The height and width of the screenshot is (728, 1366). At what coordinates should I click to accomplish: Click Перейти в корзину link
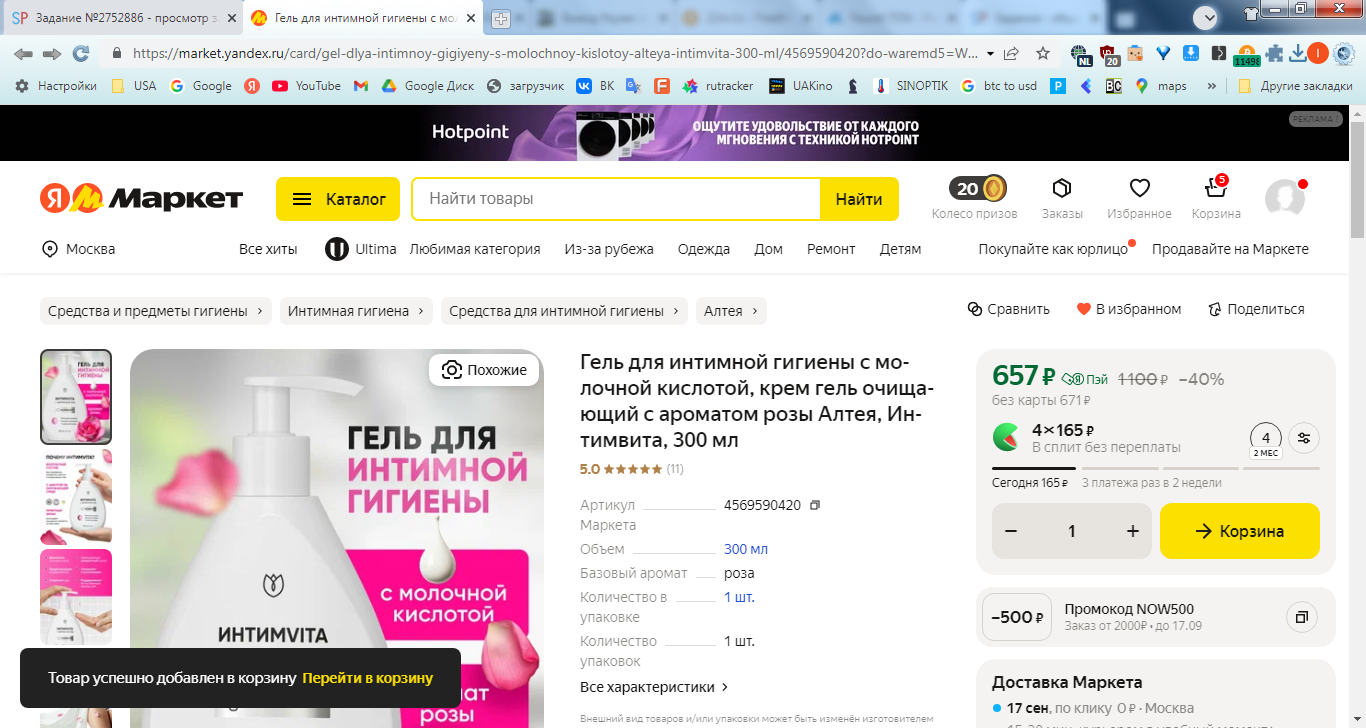pyautogui.click(x=368, y=678)
